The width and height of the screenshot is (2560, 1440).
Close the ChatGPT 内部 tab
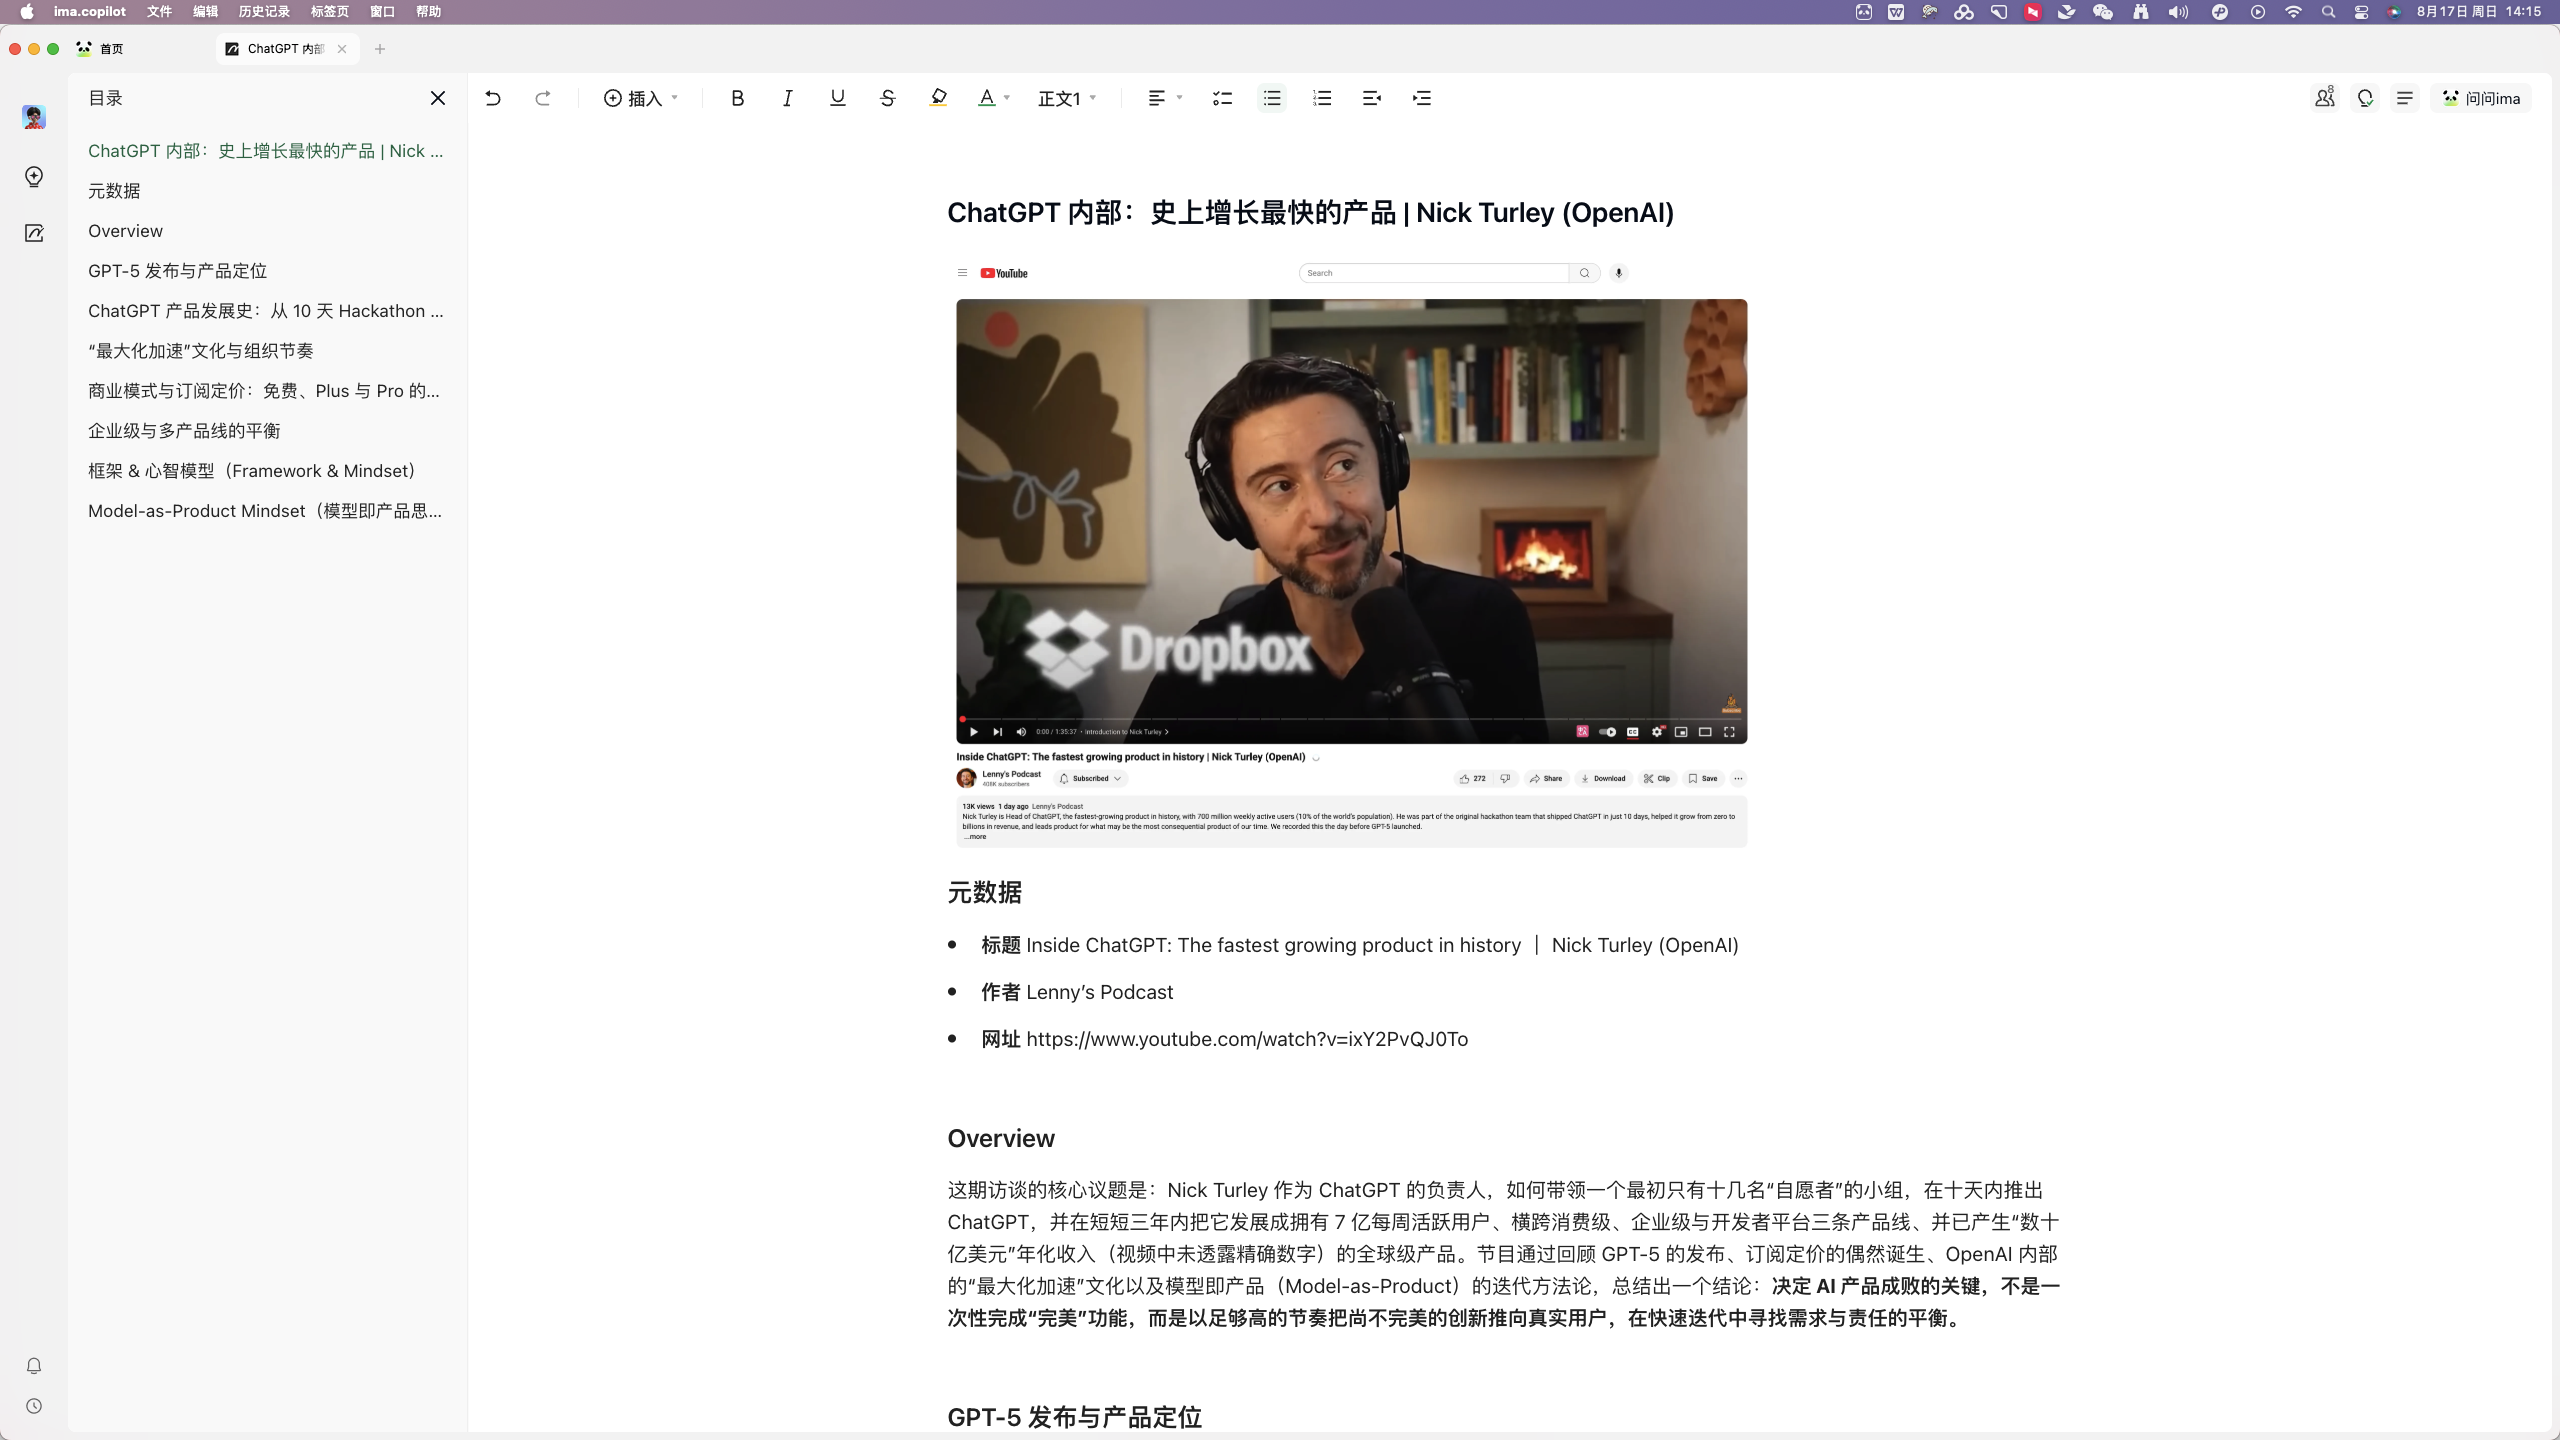[x=342, y=48]
